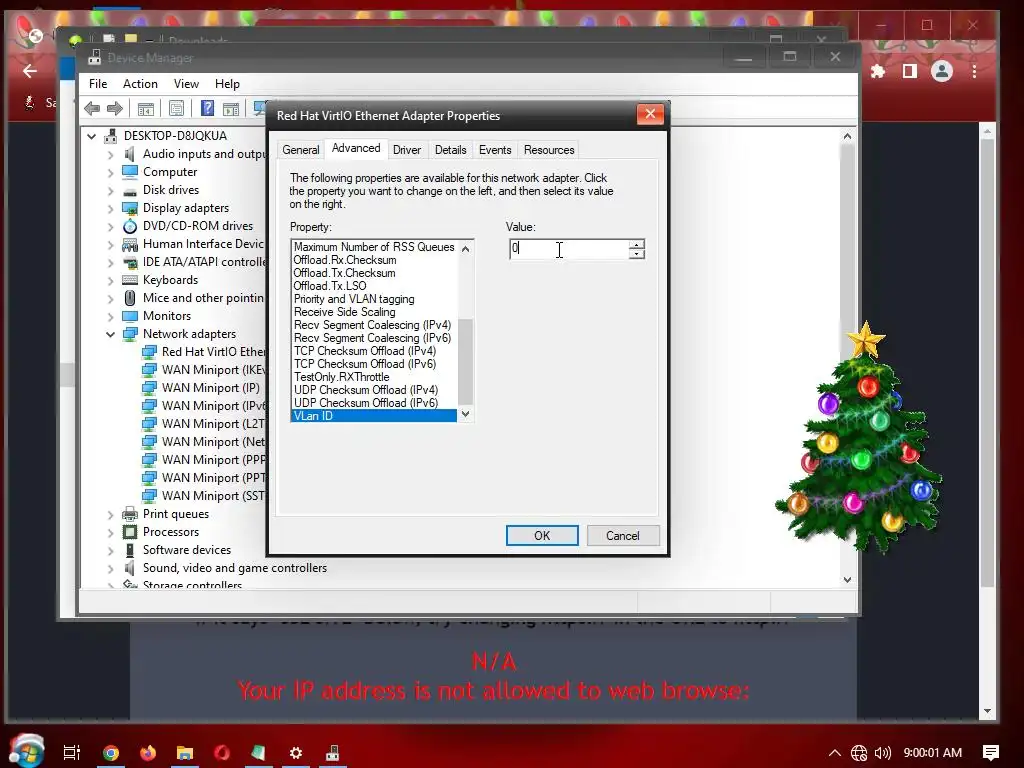The image size is (1024, 768).
Task: Open the Opera browser taskbar icon
Action: [222, 753]
